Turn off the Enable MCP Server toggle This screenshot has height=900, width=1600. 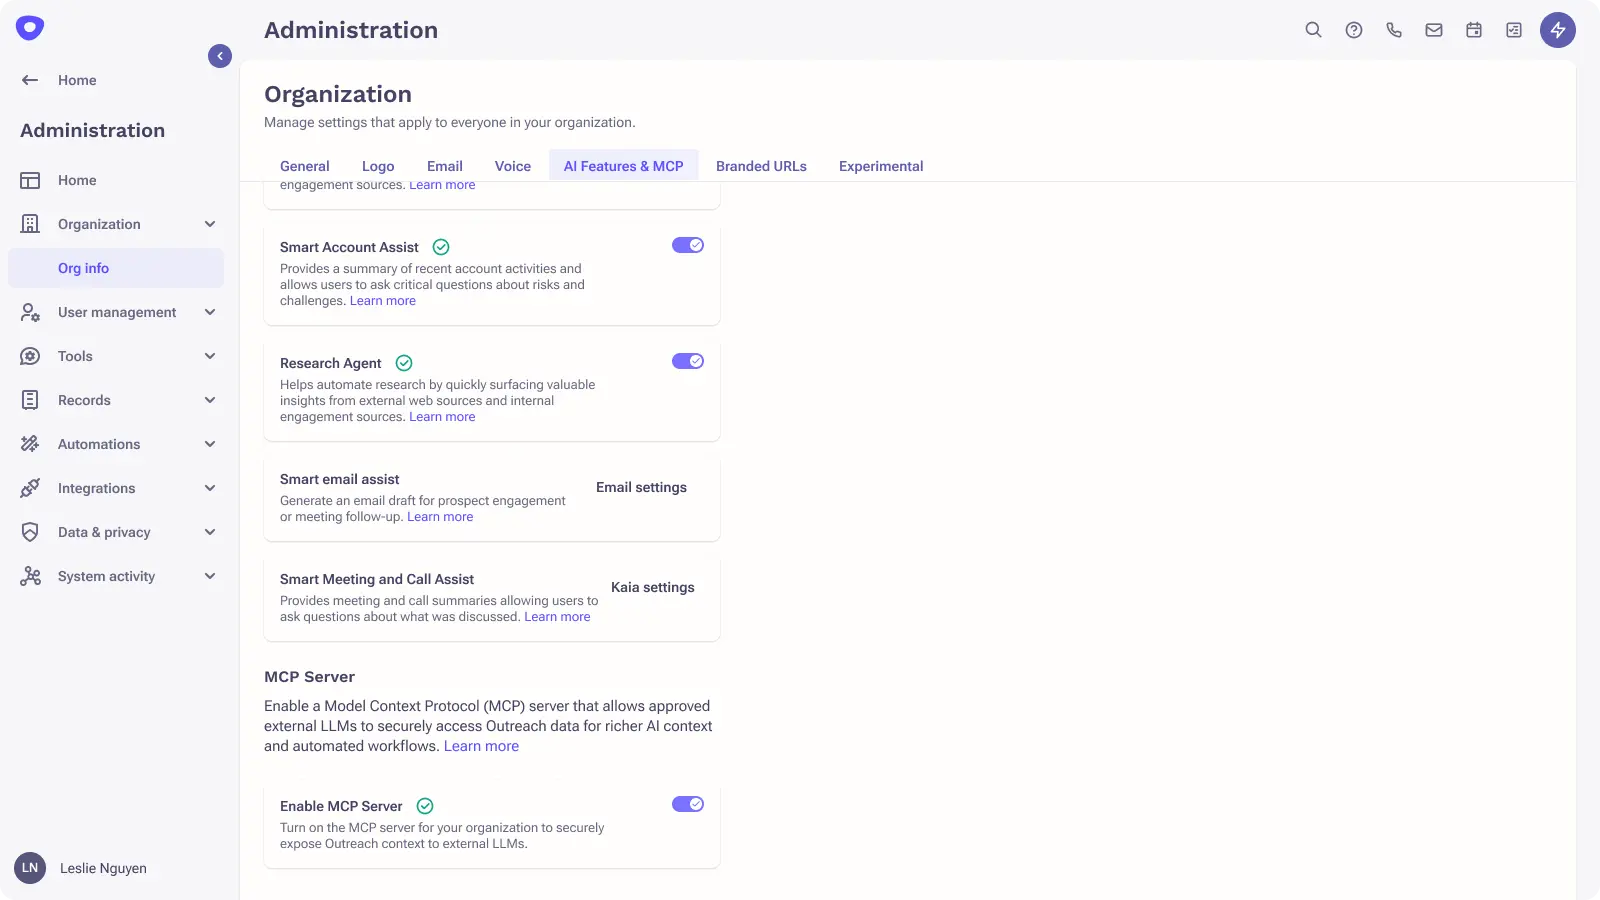[x=688, y=804]
